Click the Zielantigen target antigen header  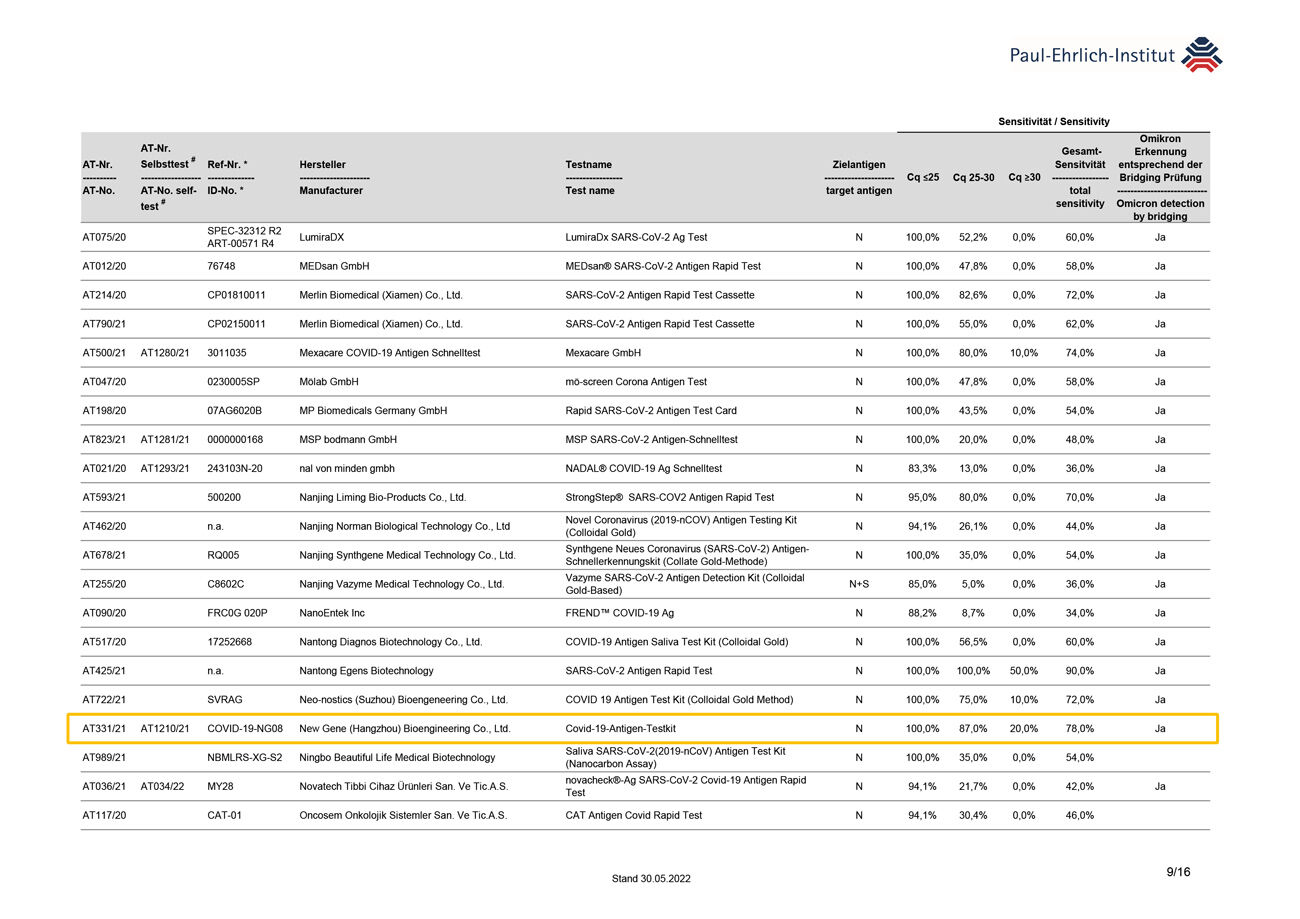[x=858, y=177]
